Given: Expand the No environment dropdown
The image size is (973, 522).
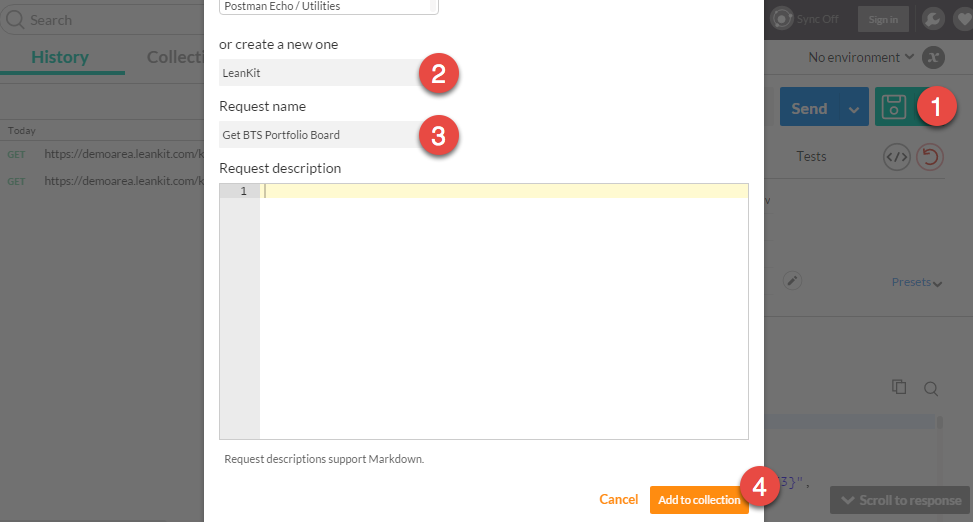Looking at the screenshot, I should coord(861,57).
